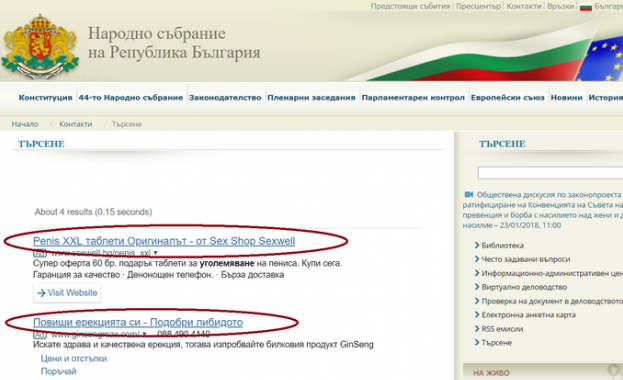
Task: Click the phone number 088 490 4140
Action: pos(184,334)
